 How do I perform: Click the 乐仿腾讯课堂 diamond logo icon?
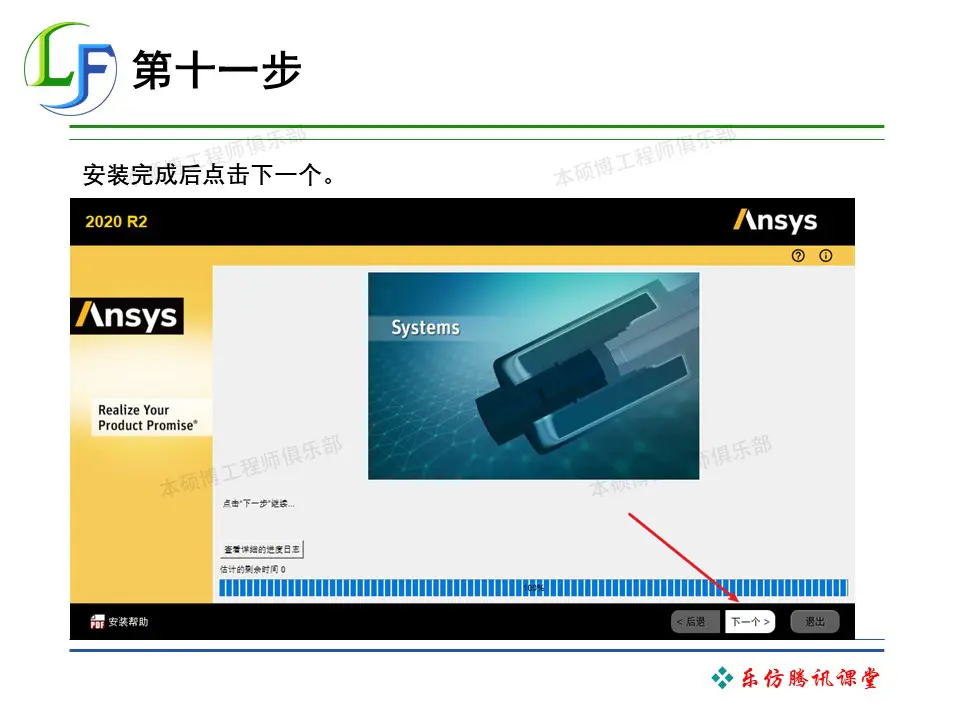(722, 678)
